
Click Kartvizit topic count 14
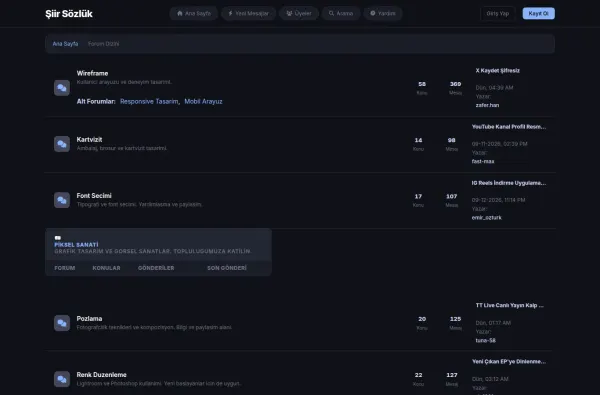pyautogui.click(x=418, y=140)
